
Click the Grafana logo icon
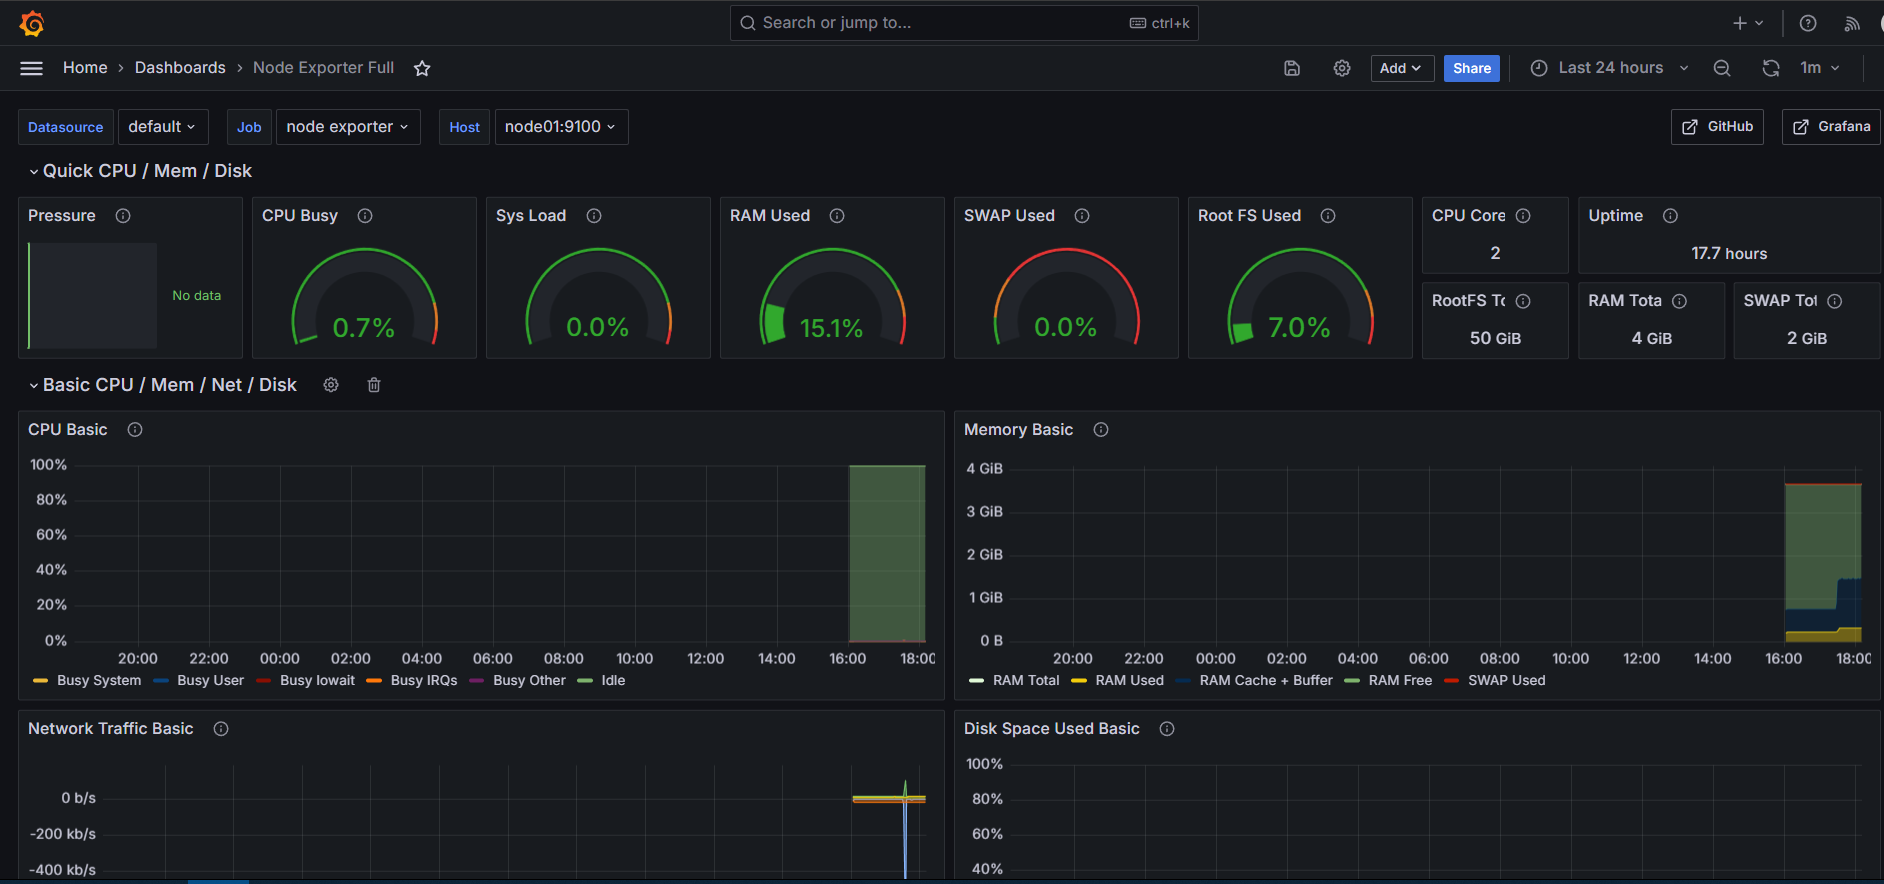point(32,23)
